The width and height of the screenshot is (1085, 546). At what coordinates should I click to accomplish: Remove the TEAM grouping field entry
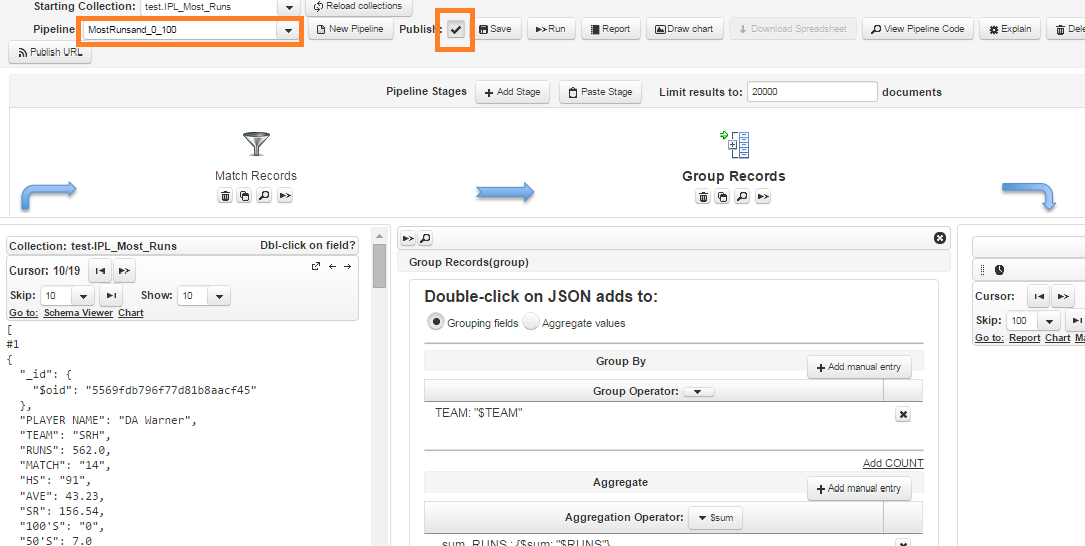(x=902, y=415)
